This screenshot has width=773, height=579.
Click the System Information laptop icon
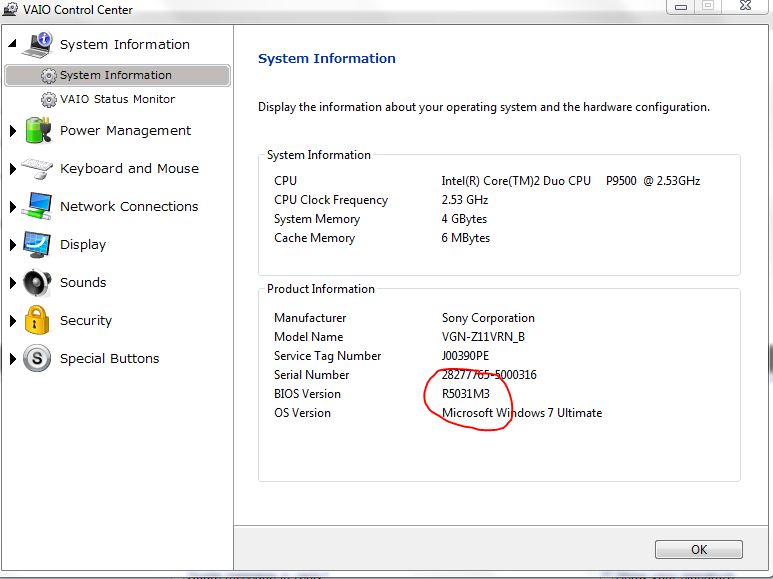(x=37, y=44)
